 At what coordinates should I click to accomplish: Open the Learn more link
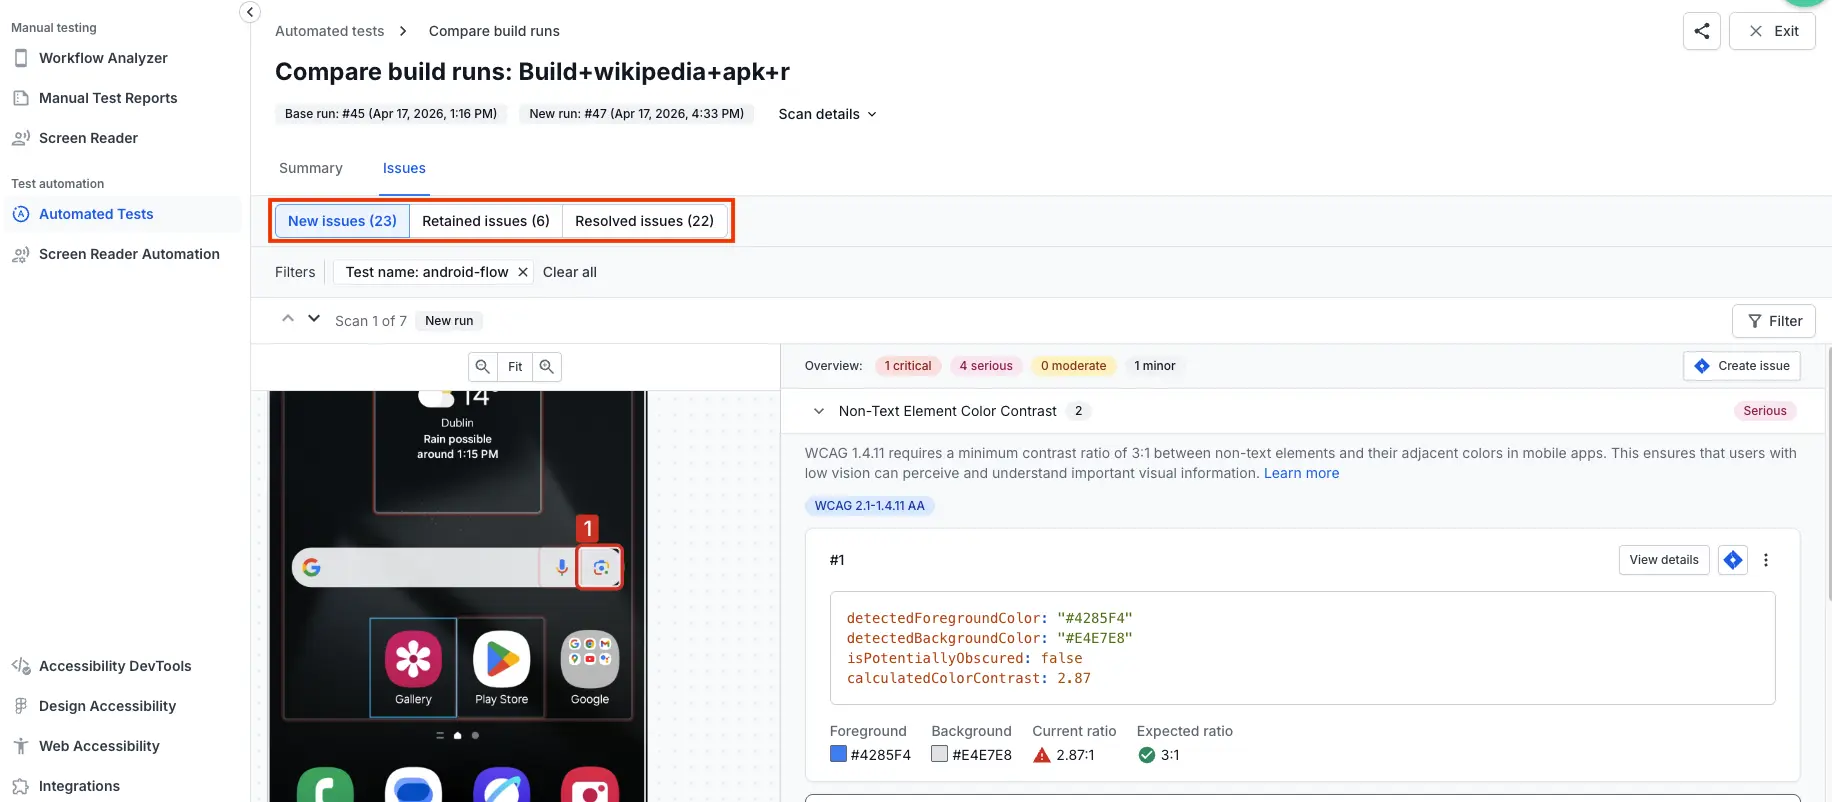point(1301,473)
